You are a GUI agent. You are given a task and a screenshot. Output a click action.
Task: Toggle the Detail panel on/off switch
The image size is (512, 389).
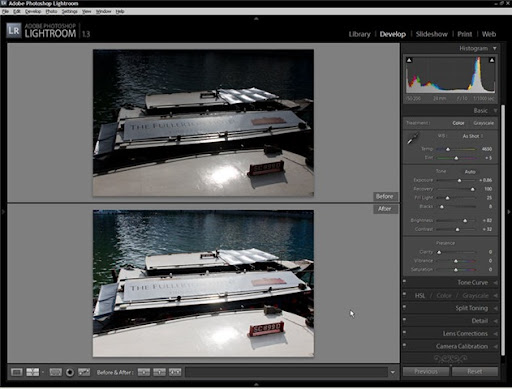tap(404, 319)
